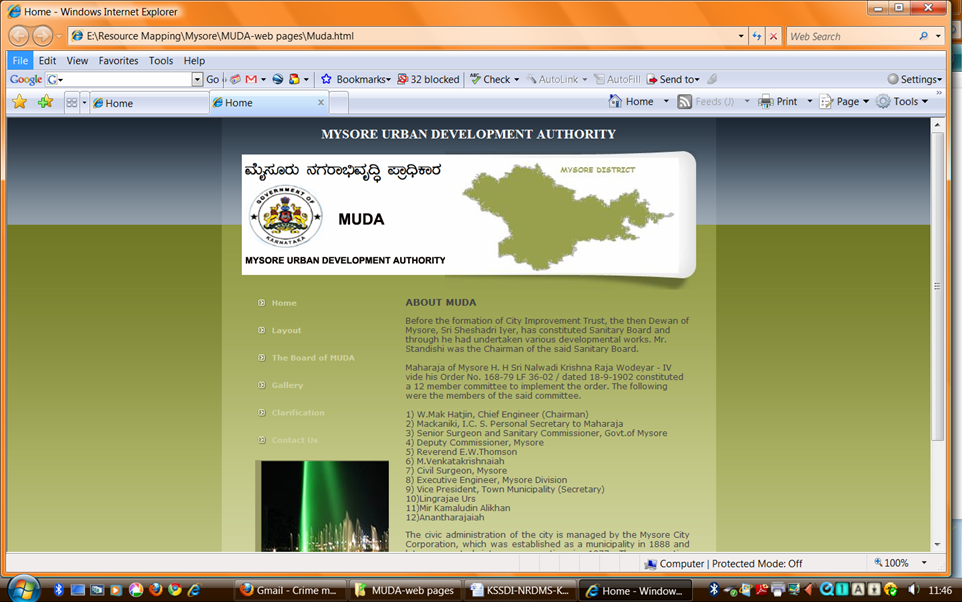Open the search provider dropdown arrow
The image size is (962, 602).
coord(938,36)
